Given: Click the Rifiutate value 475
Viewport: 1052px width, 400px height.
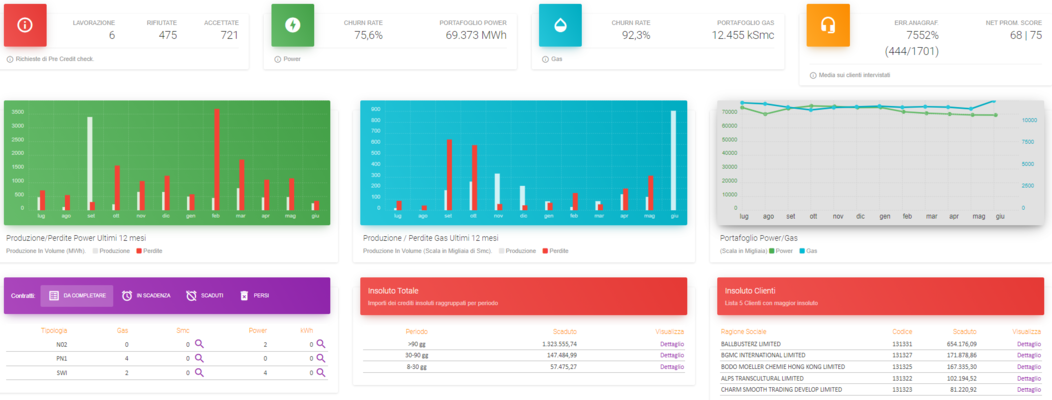Looking at the screenshot, I should (168, 36).
